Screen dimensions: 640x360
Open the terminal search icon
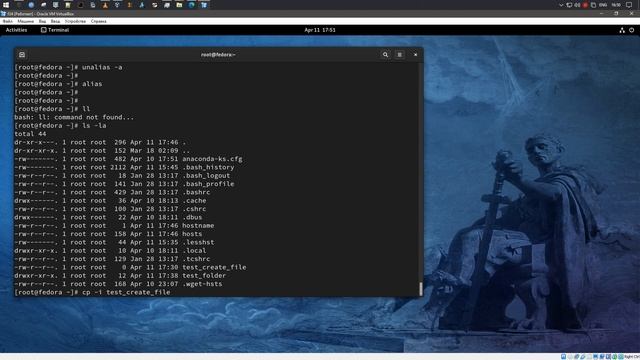(x=385, y=55)
